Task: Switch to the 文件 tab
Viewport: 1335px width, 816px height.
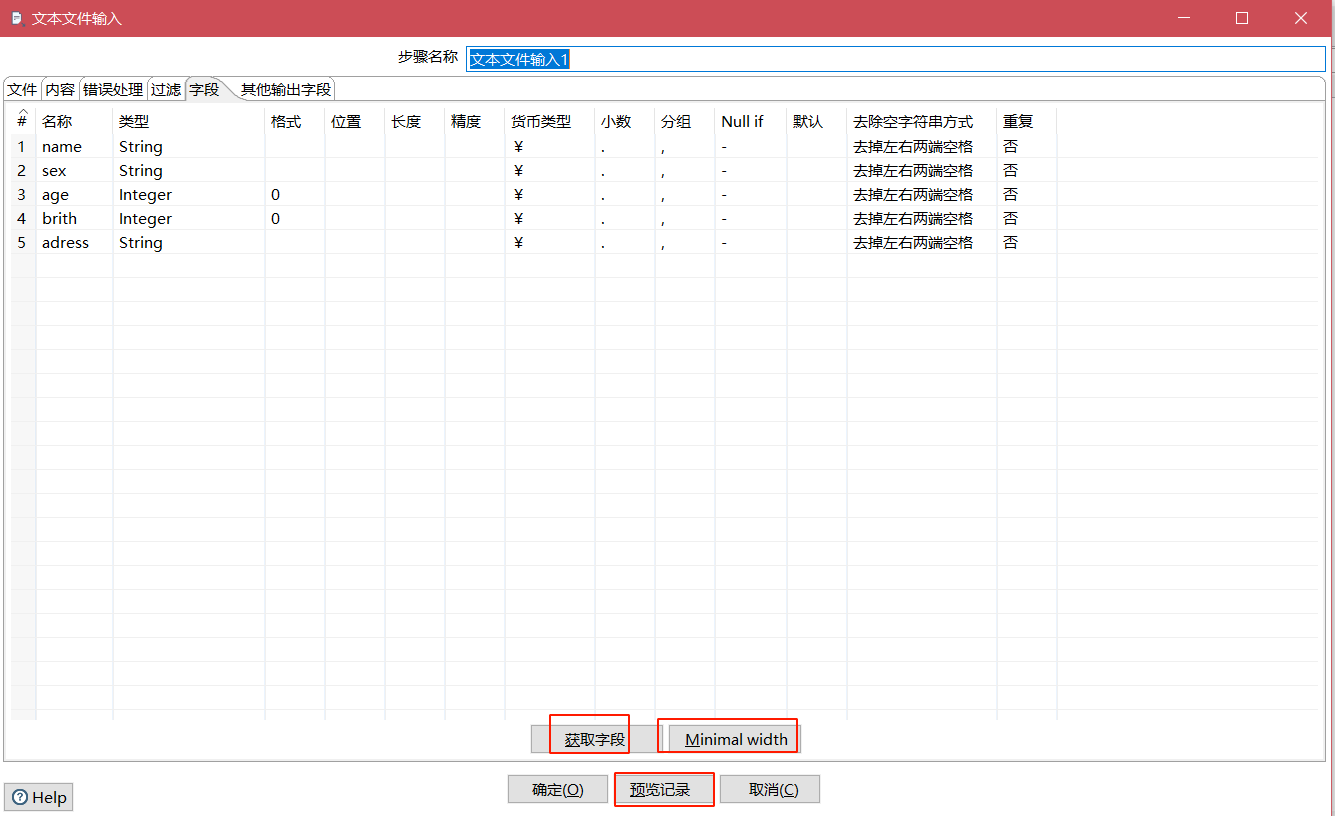Action: point(22,89)
